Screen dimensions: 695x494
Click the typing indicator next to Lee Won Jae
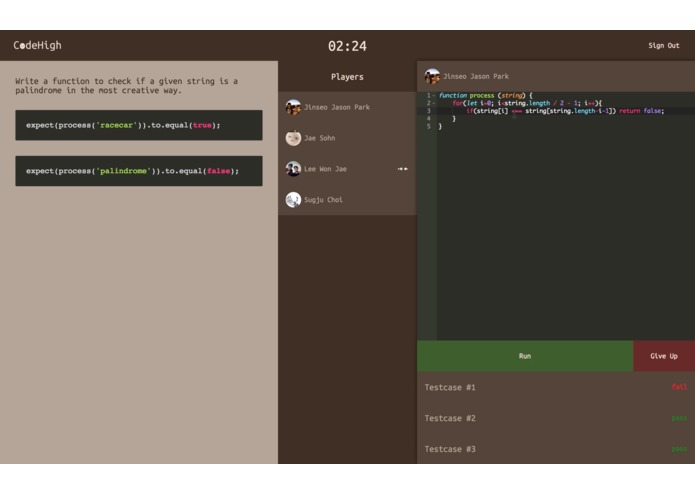(402, 169)
